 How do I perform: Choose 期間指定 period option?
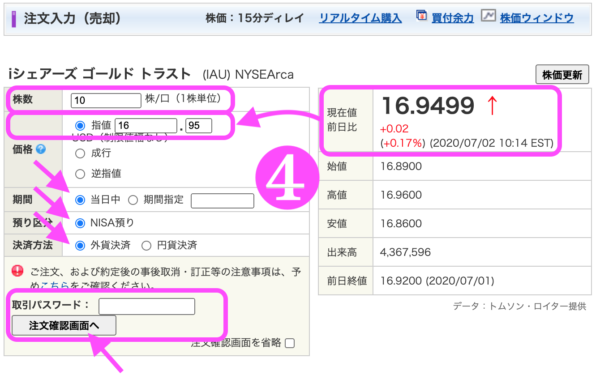(x=133, y=200)
